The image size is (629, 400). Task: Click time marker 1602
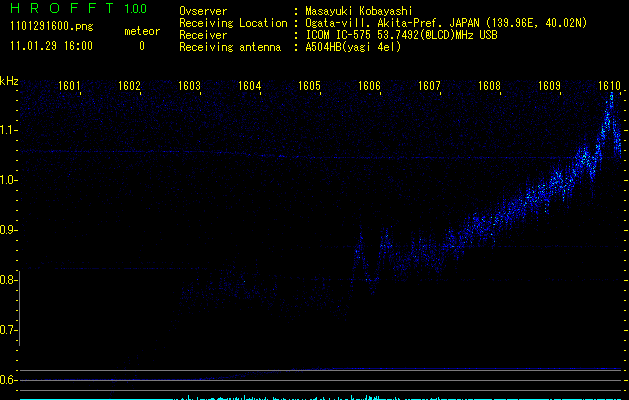pos(129,86)
